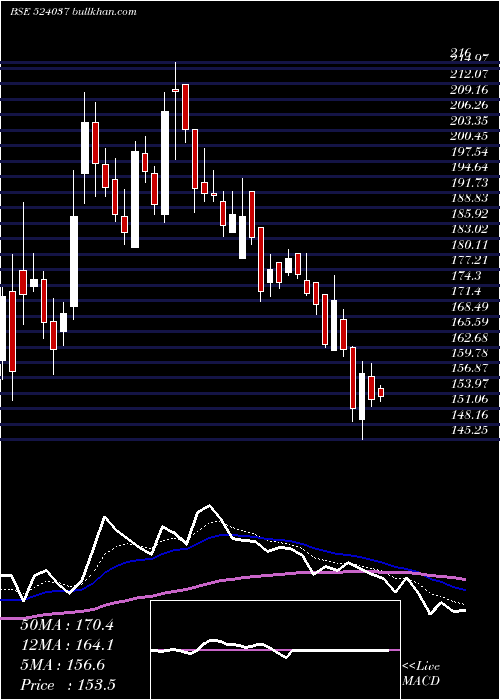Click the 'Price : 153.5' reading
Screen dimensions: 500x700
[68, 685]
